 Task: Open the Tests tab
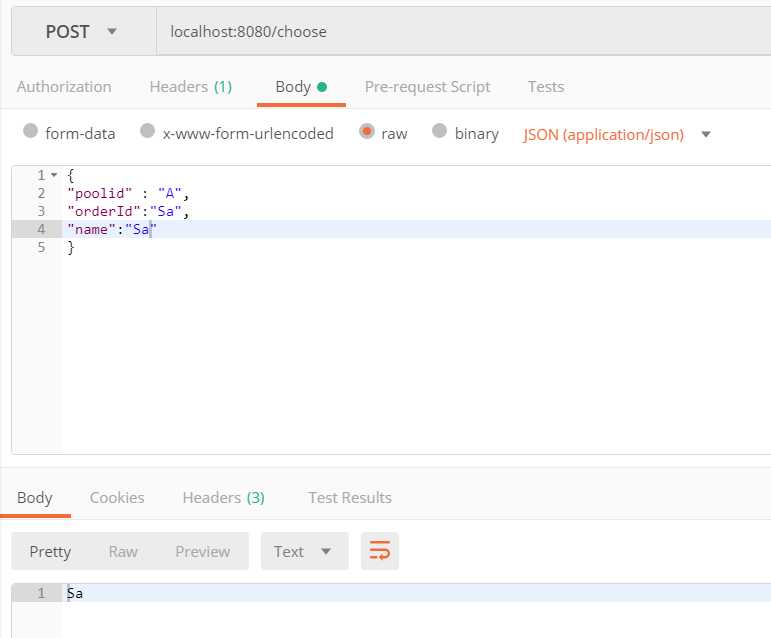point(546,87)
